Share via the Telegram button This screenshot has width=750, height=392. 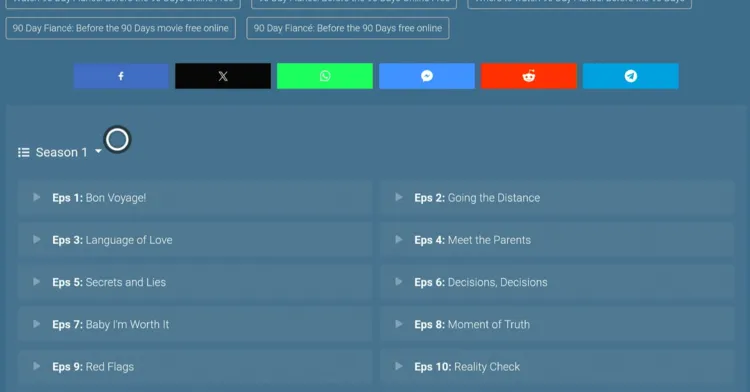click(630, 76)
